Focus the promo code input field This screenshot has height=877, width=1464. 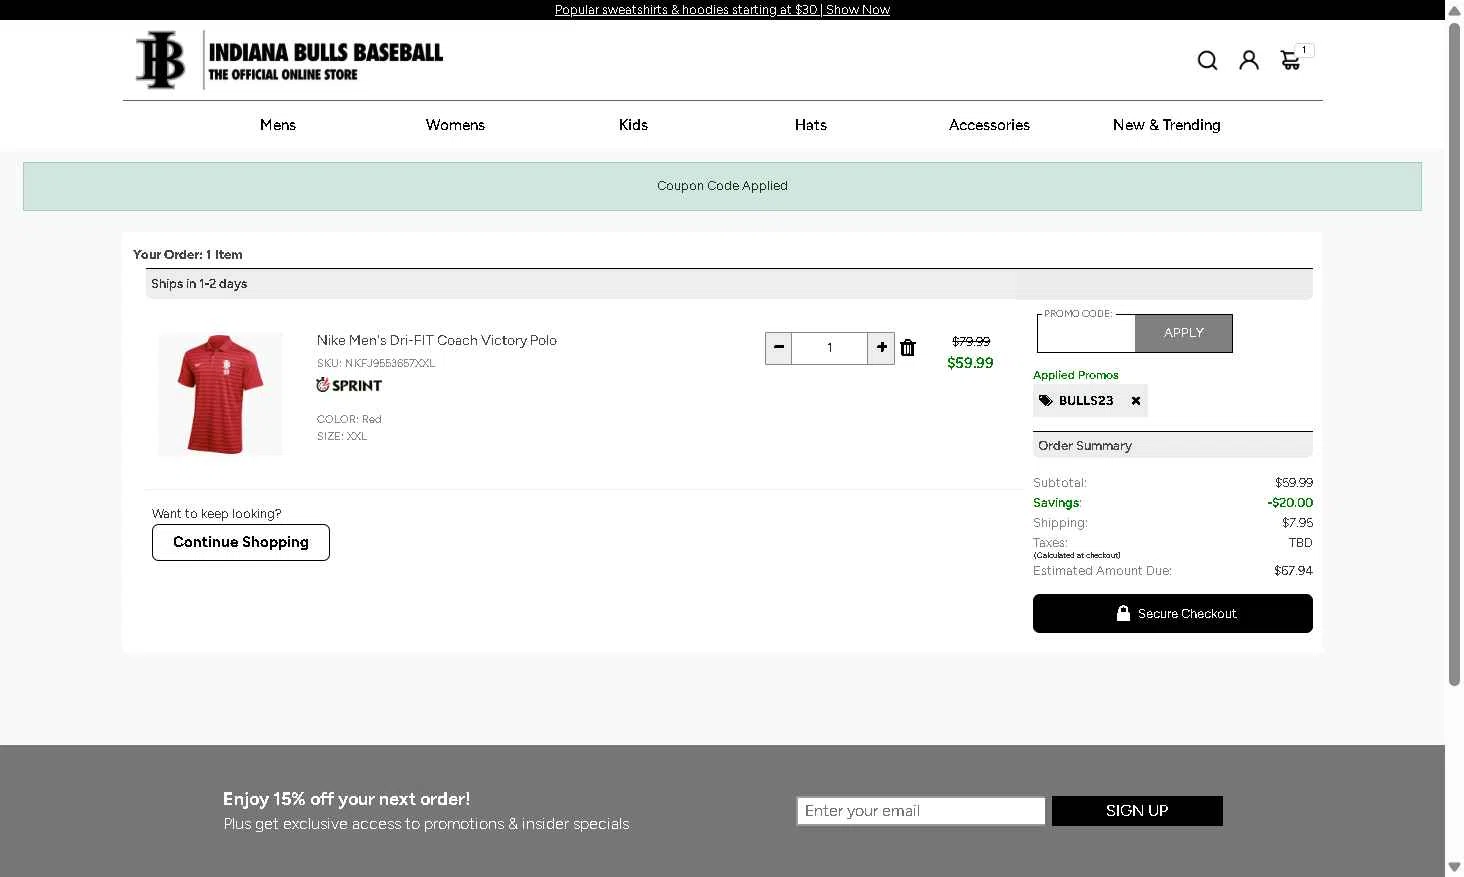tap(1086, 333)
